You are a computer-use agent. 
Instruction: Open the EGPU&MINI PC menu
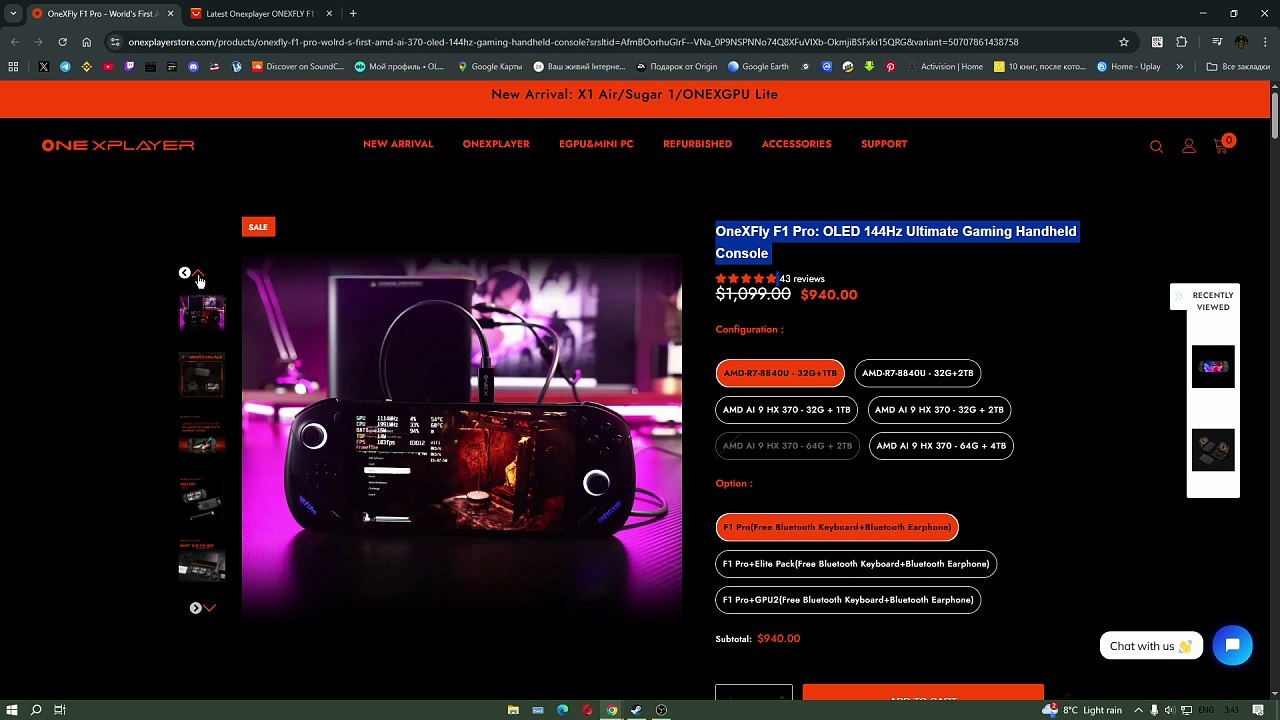pyautogui.click(x=596, y=144)
